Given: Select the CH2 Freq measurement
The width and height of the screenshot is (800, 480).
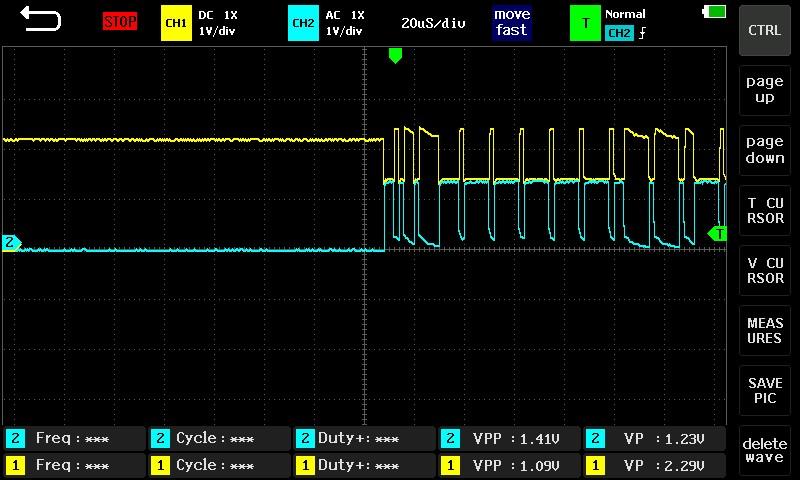Looking at the screenshot, I should pyautogui.click(x=74, y=438).
